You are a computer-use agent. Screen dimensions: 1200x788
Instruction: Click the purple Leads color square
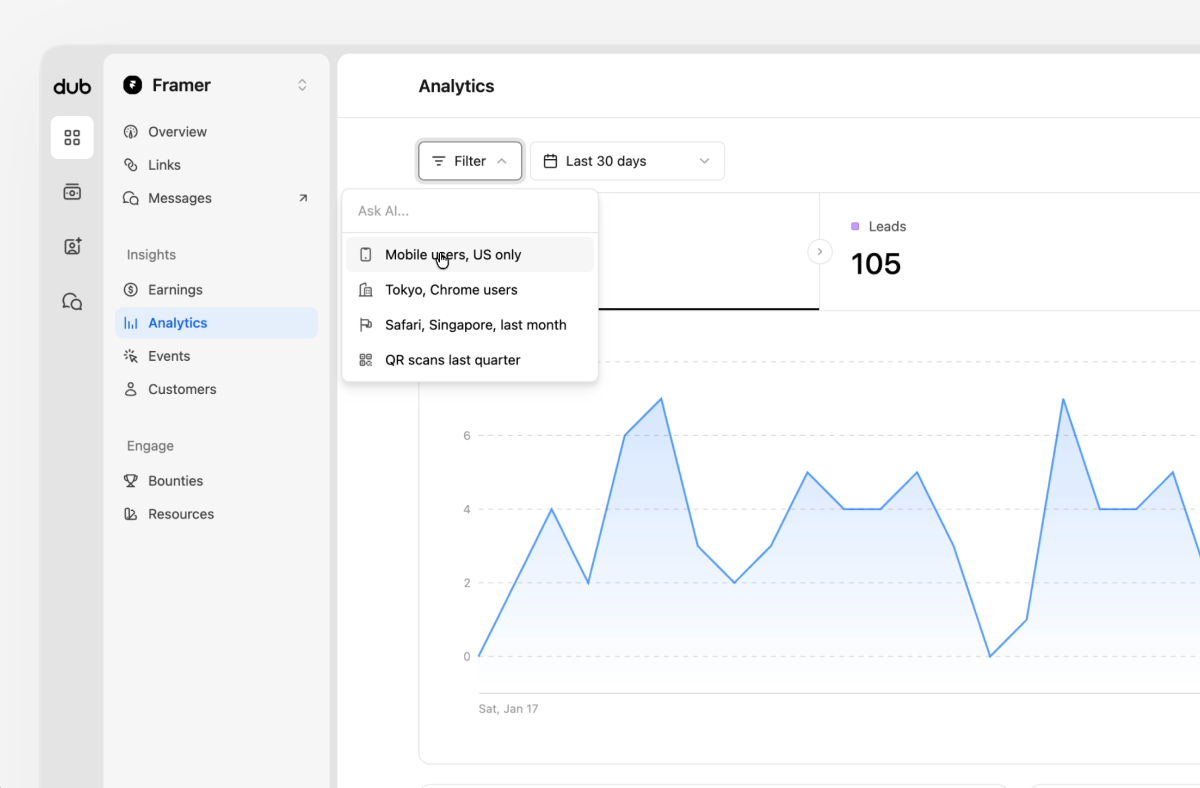[x=855, y=227]
